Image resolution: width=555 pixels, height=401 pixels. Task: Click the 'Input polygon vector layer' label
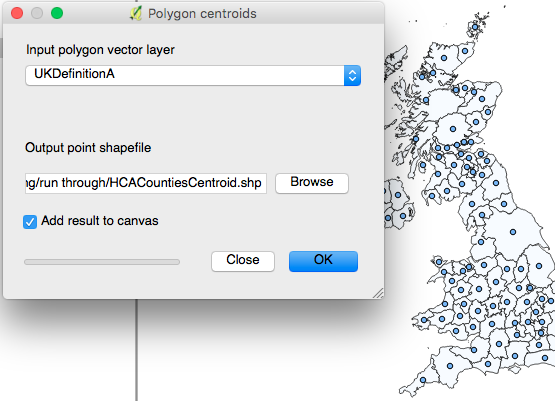point(100,50)
